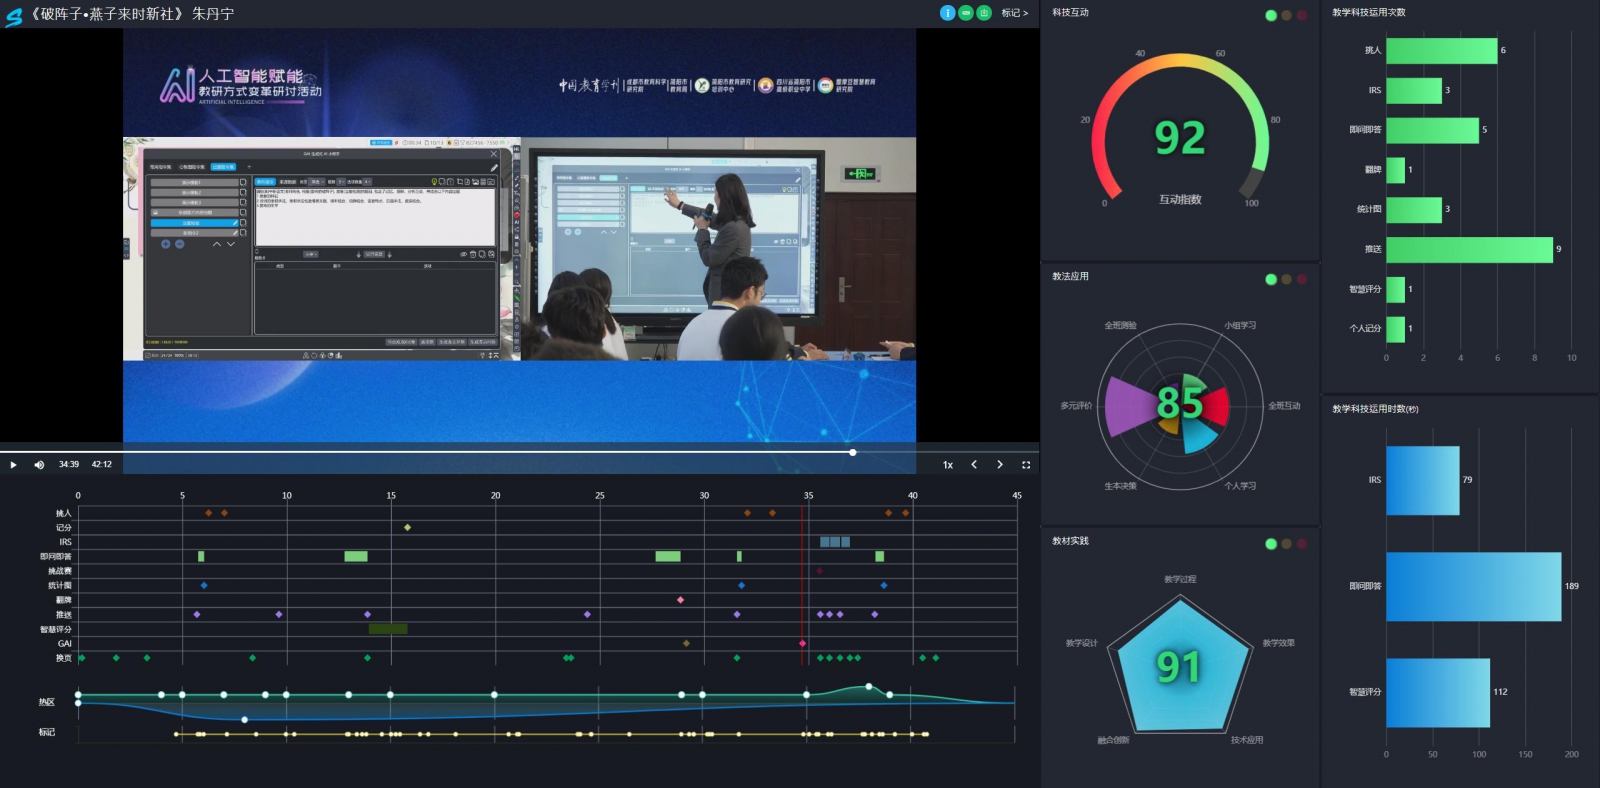Click the dark green 智慧评分 block on timeline
Screen dimensions: 1600x788
point(387,629)
